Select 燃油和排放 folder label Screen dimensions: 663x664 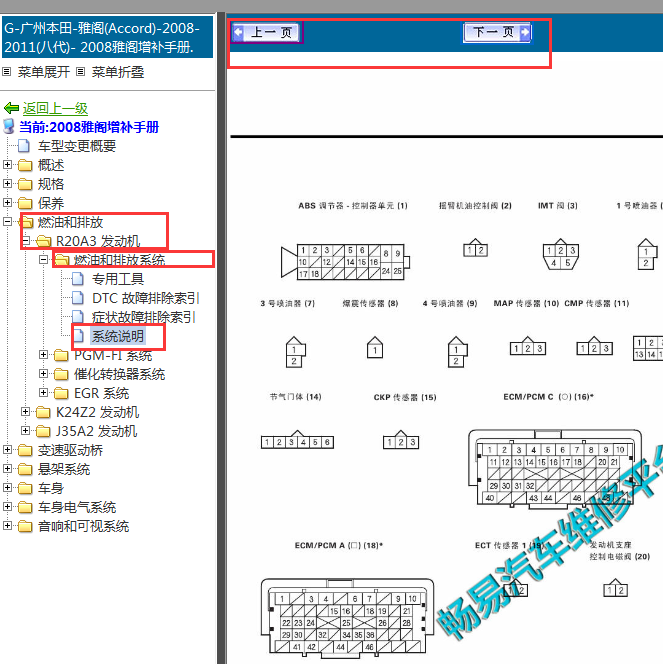[x=70, y=222]
